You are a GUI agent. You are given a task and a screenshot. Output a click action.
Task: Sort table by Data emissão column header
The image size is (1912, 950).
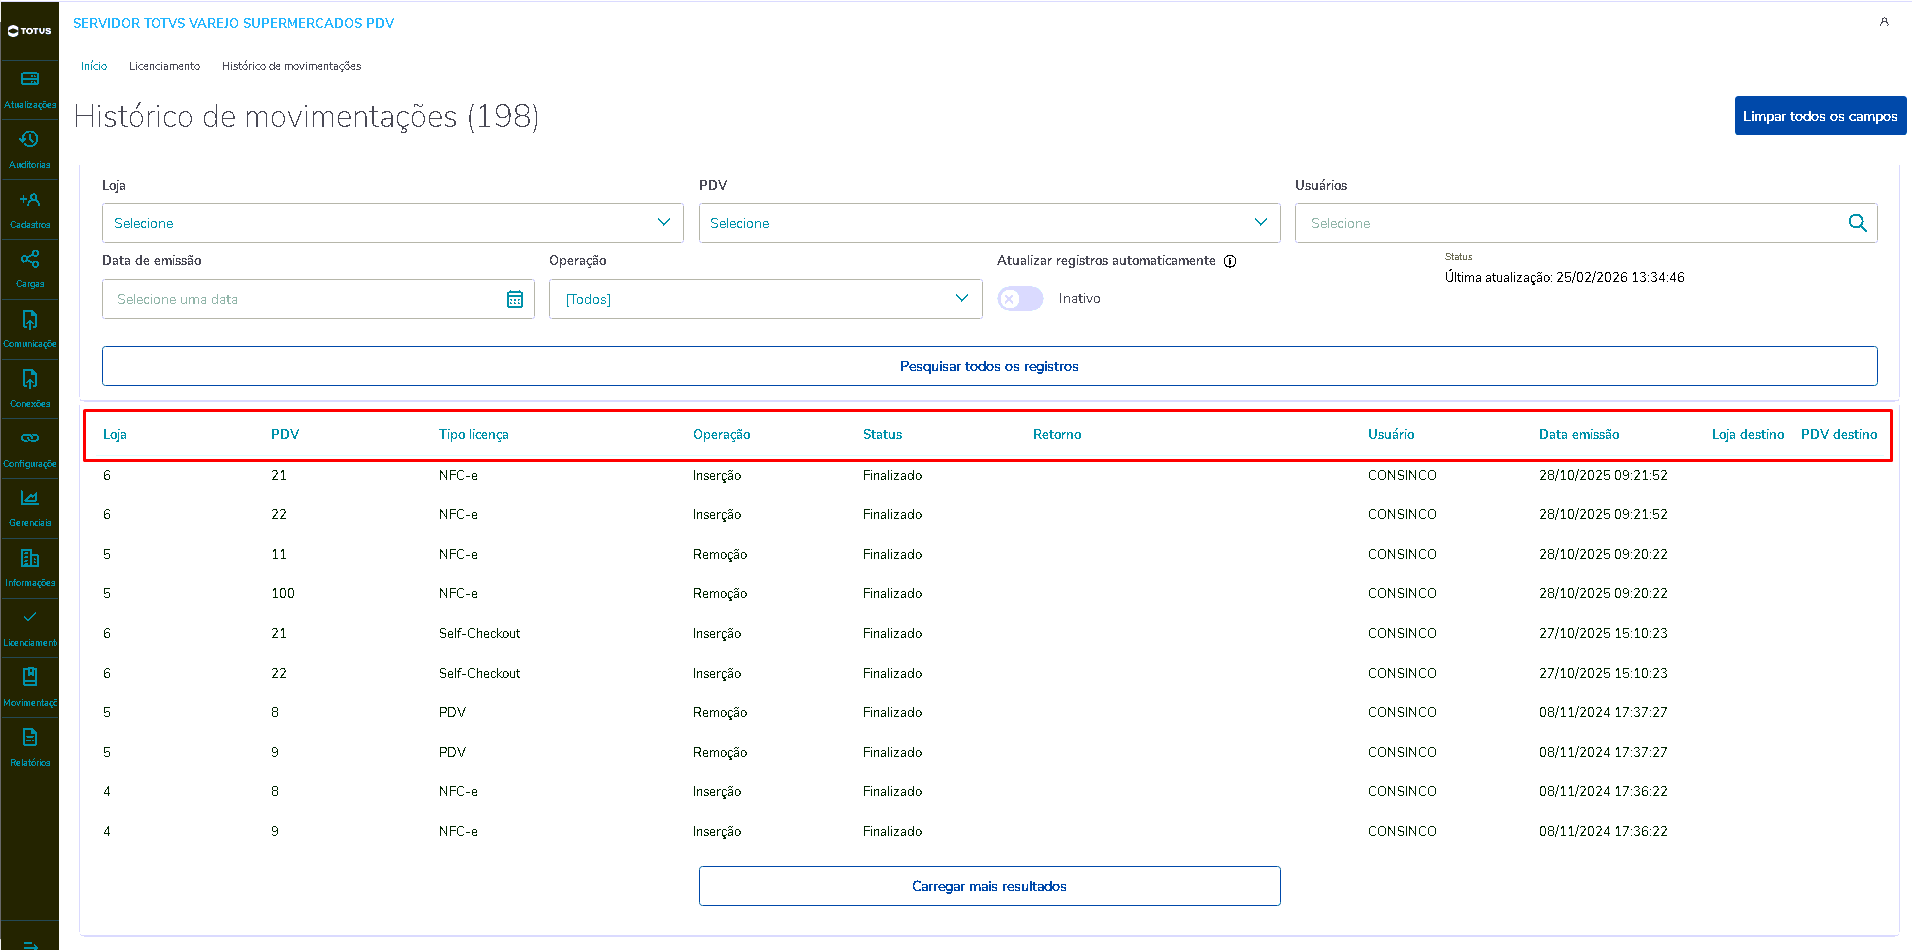tap(1578, 434)
